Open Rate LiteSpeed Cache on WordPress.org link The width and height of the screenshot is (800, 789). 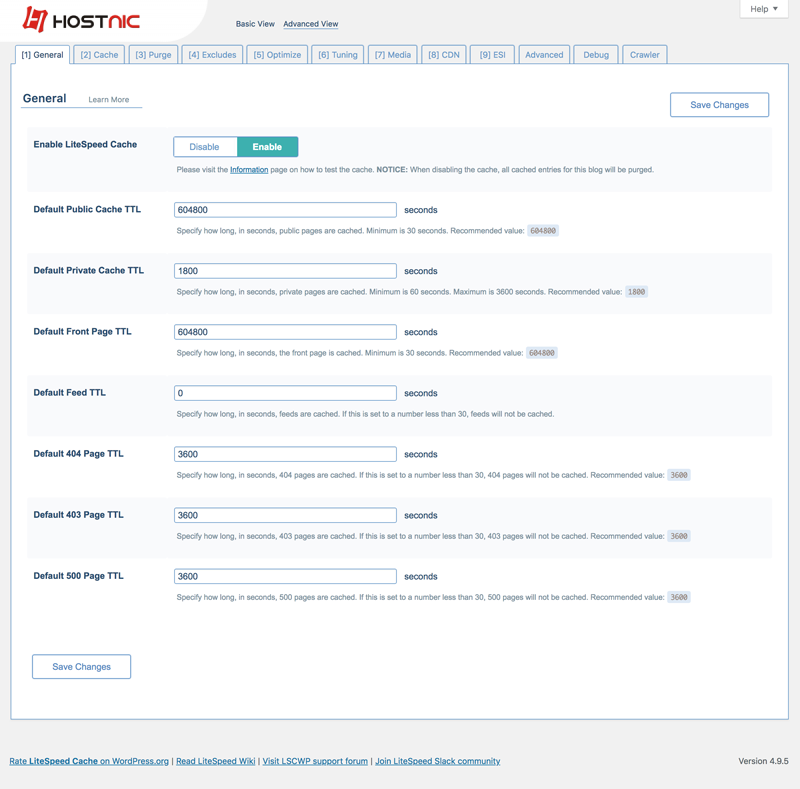(x=89, y=761)
